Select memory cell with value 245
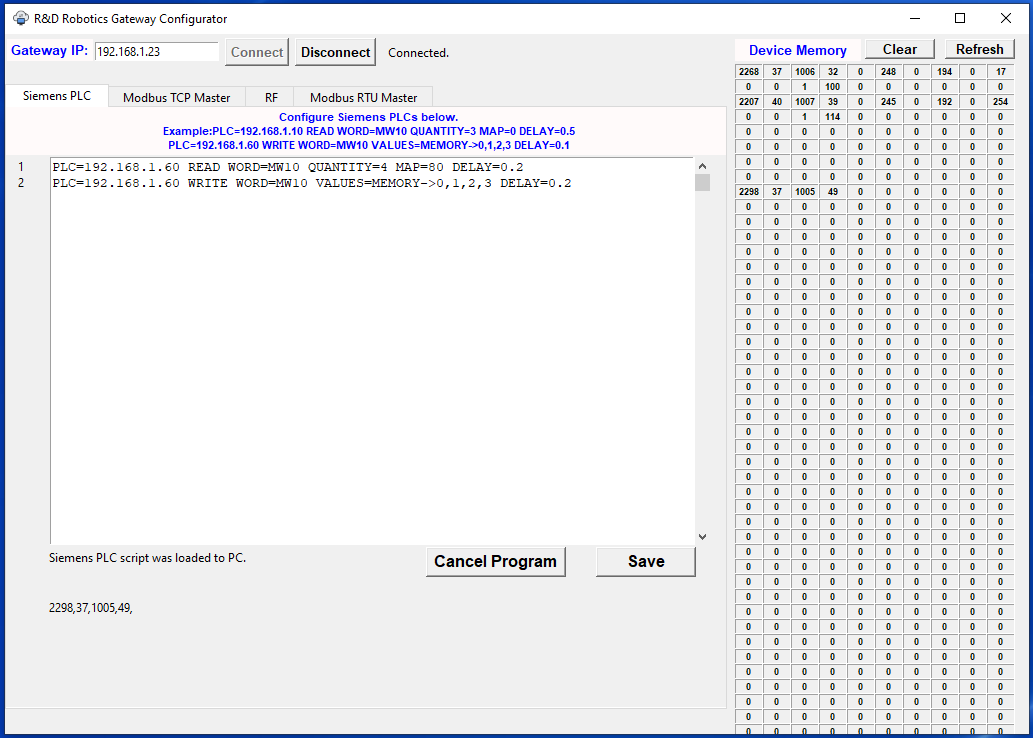Image resolution: width=1033 pixels, height=738 pixels. pyautogui.click(x=888, y=101)
